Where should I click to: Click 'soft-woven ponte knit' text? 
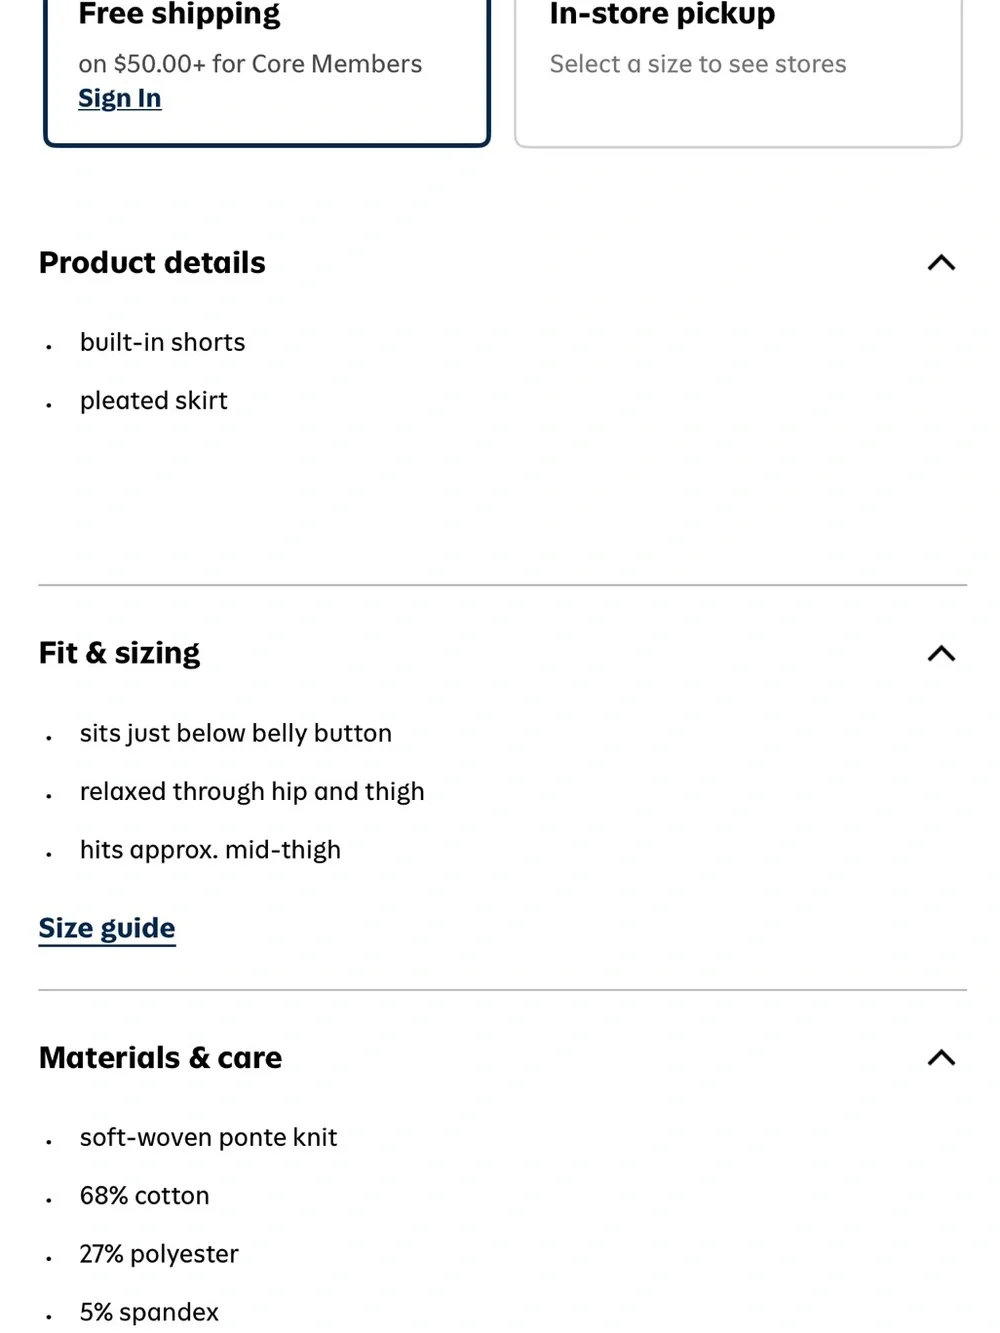click(208, 1137)
